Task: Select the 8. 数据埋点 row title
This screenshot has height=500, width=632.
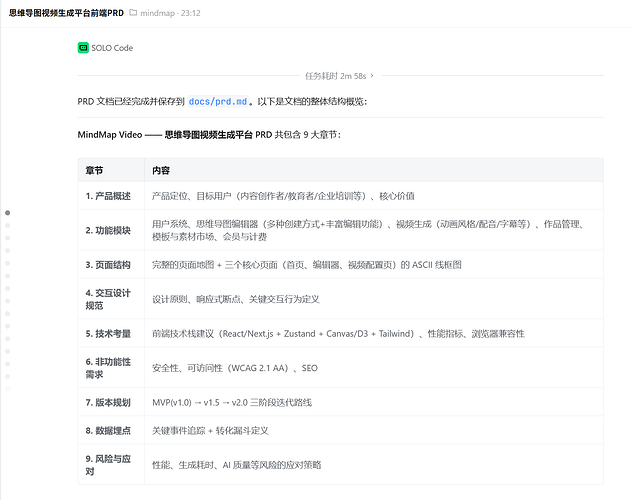Action: coord(108,431)
